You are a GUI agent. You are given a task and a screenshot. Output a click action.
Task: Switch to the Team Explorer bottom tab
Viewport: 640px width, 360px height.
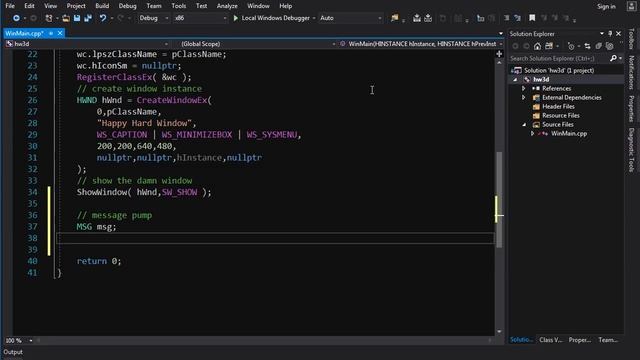[608, 340]
